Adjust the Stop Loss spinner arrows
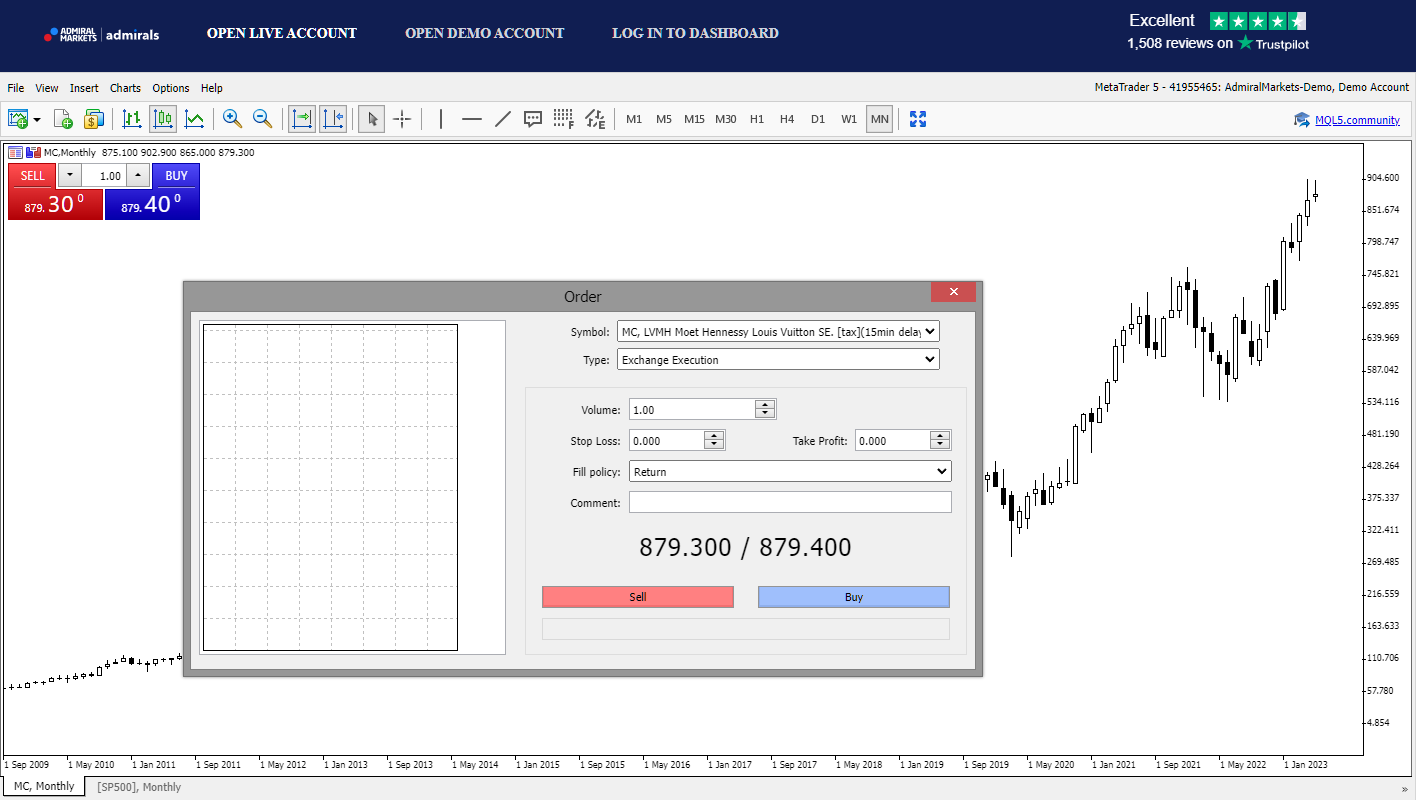1416x800 pixels. 714,440
